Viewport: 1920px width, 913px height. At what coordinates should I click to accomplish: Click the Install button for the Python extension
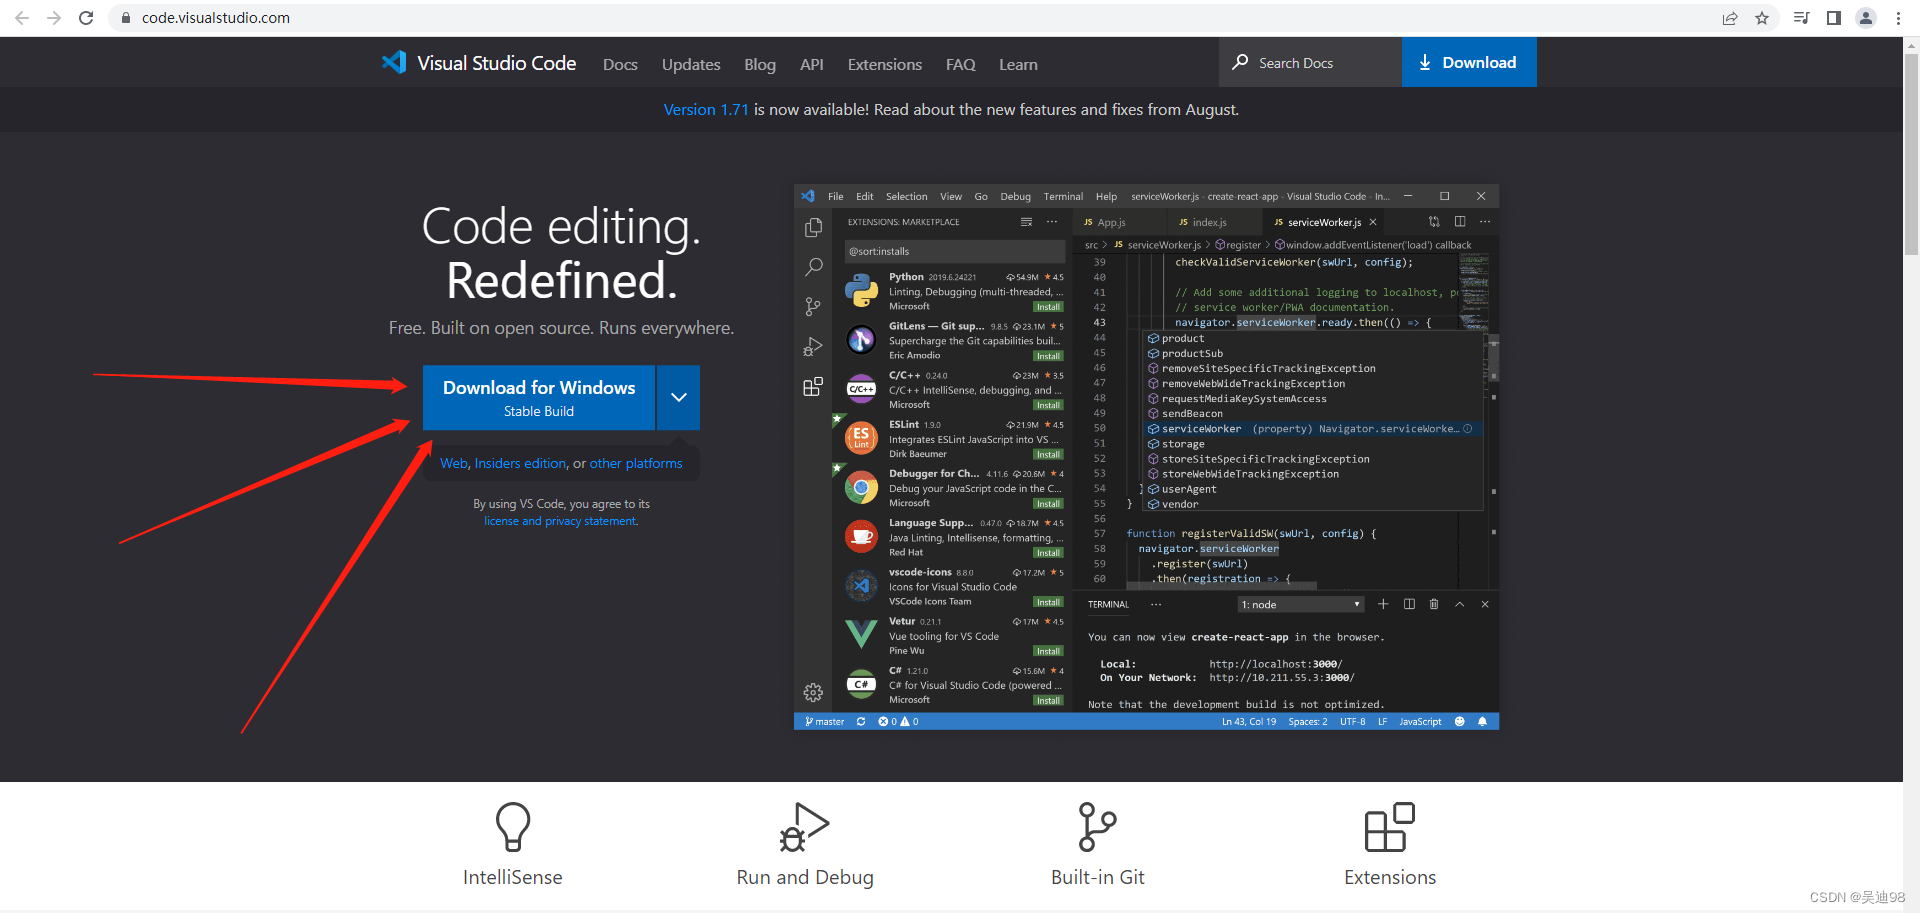(x=1048, y=307)
